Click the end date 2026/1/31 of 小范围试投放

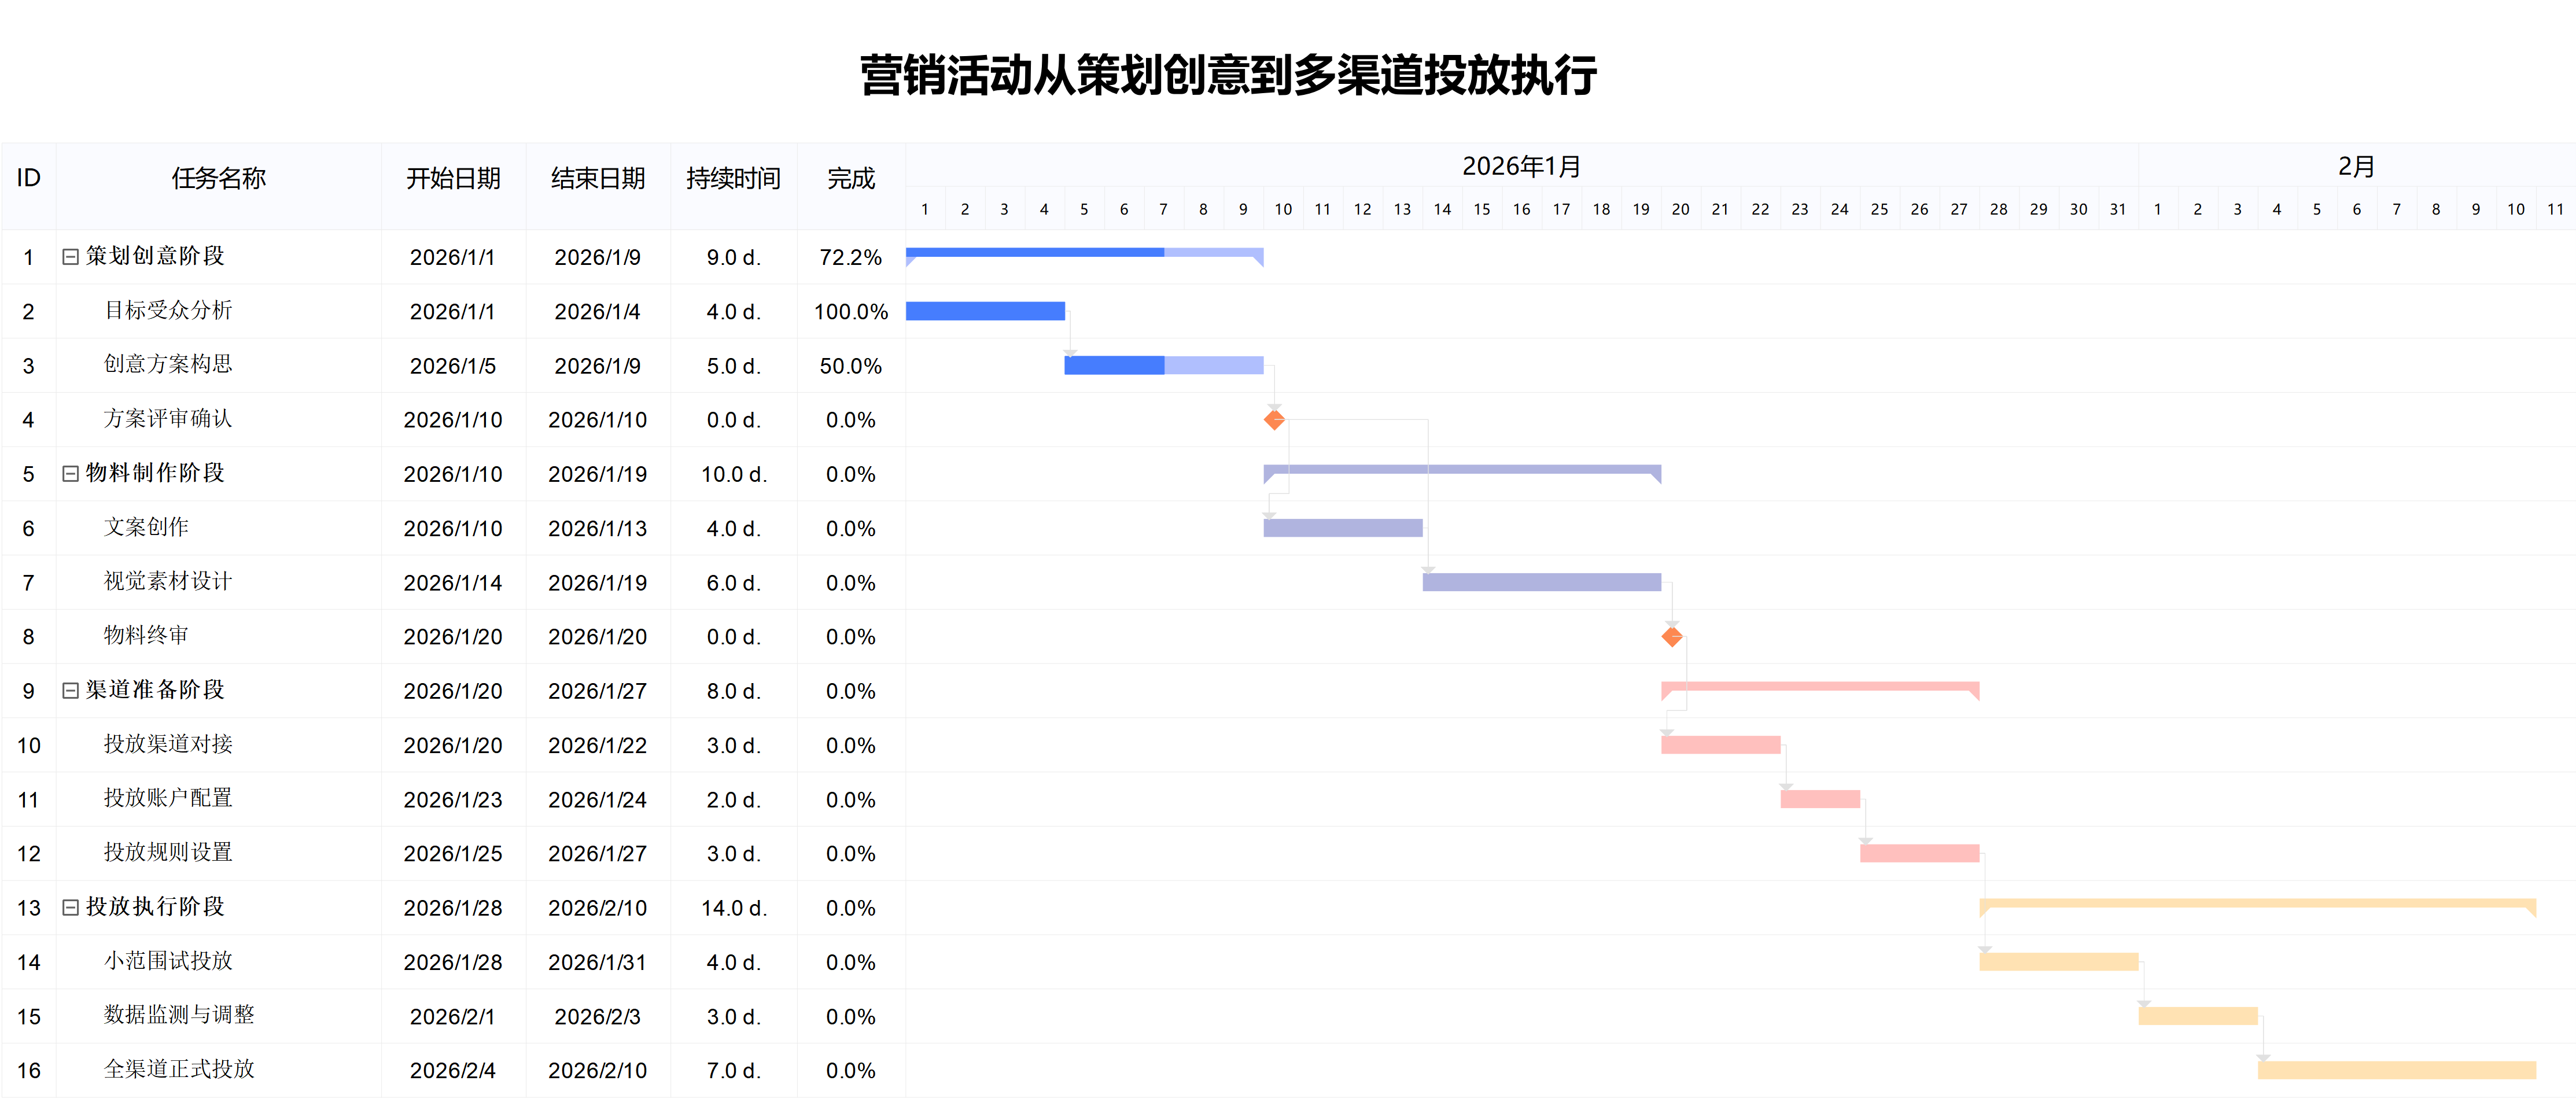[x=597, y=962]
